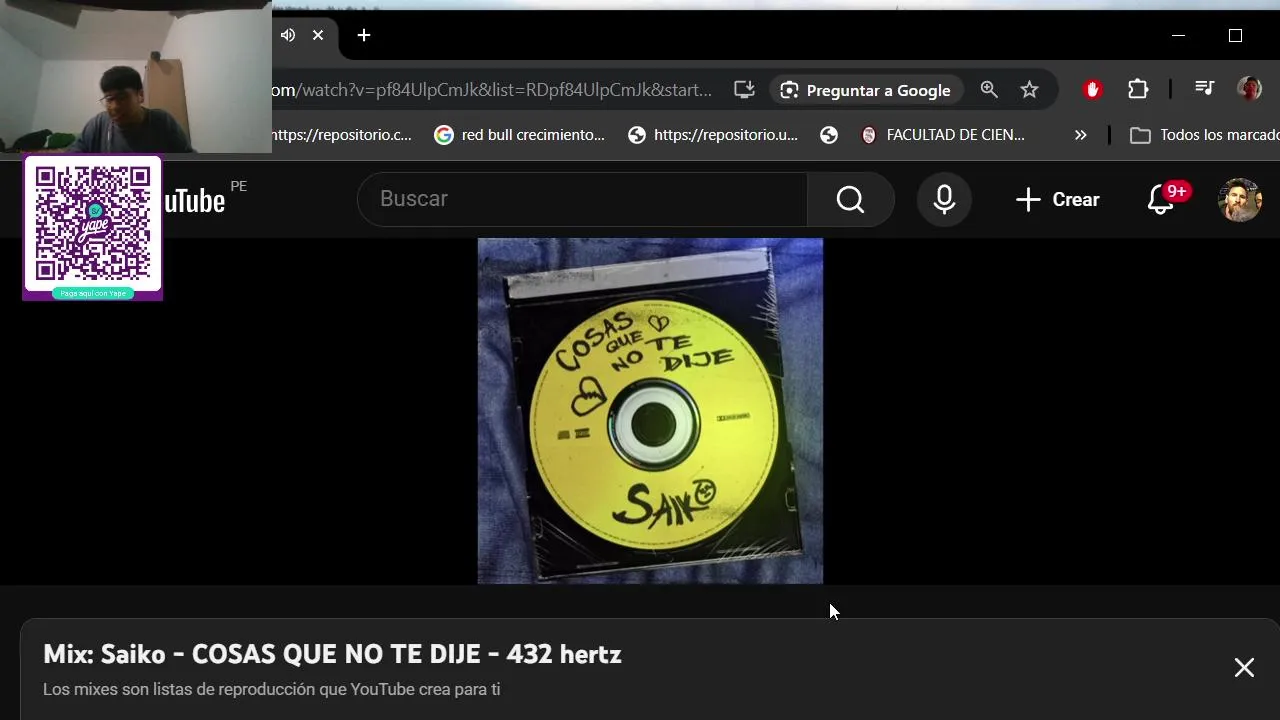Click Preguntar a Google button
The image size is (1280, 720).
[x=866, y=90]
